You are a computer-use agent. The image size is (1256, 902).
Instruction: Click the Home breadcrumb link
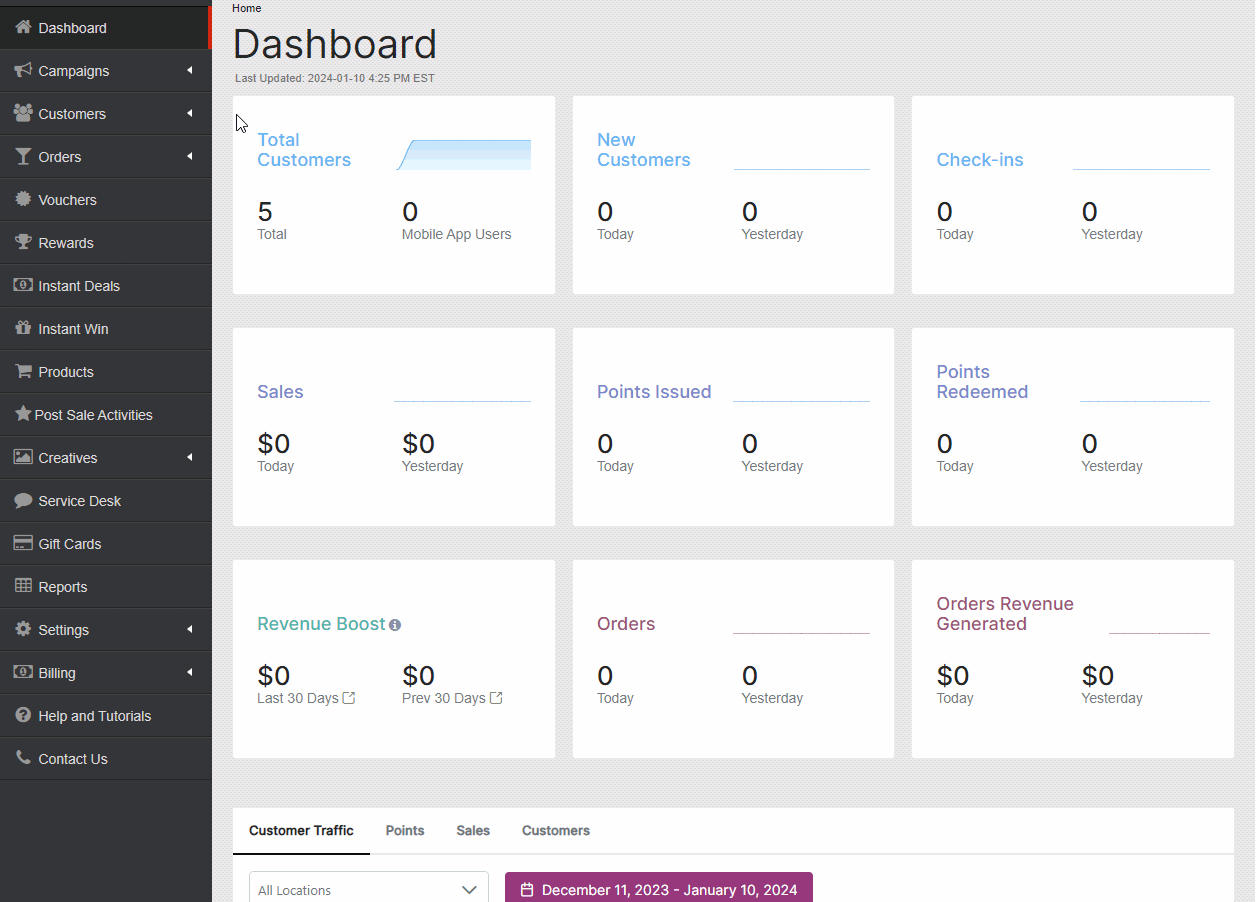tap(246, 8)
